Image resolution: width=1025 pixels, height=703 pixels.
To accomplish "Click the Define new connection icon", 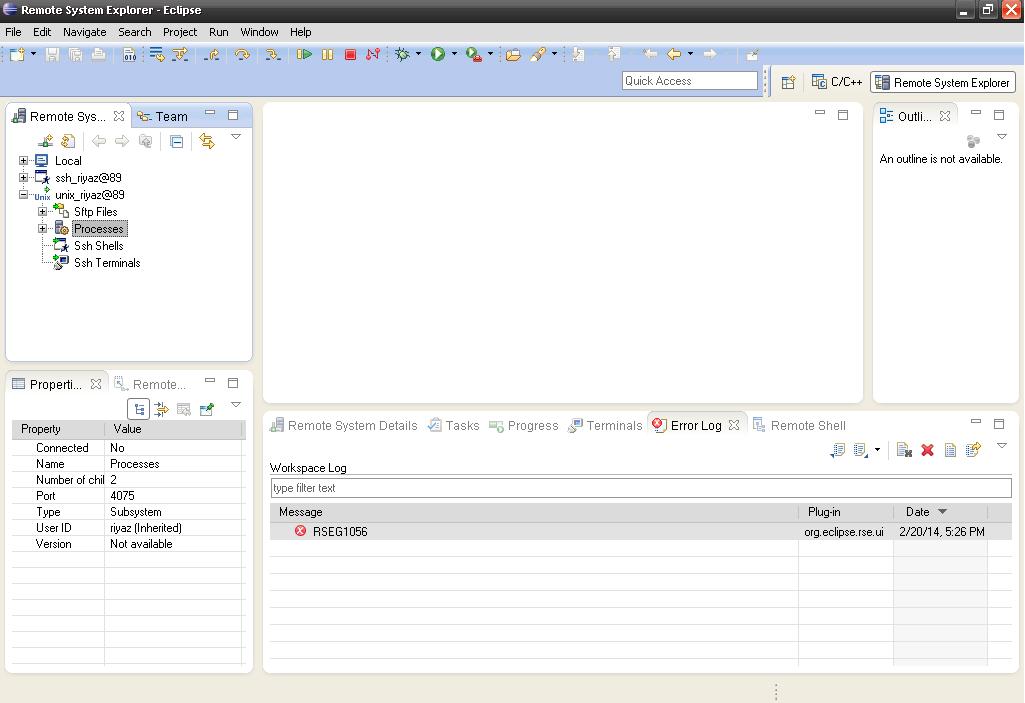I will coord(46,142).
